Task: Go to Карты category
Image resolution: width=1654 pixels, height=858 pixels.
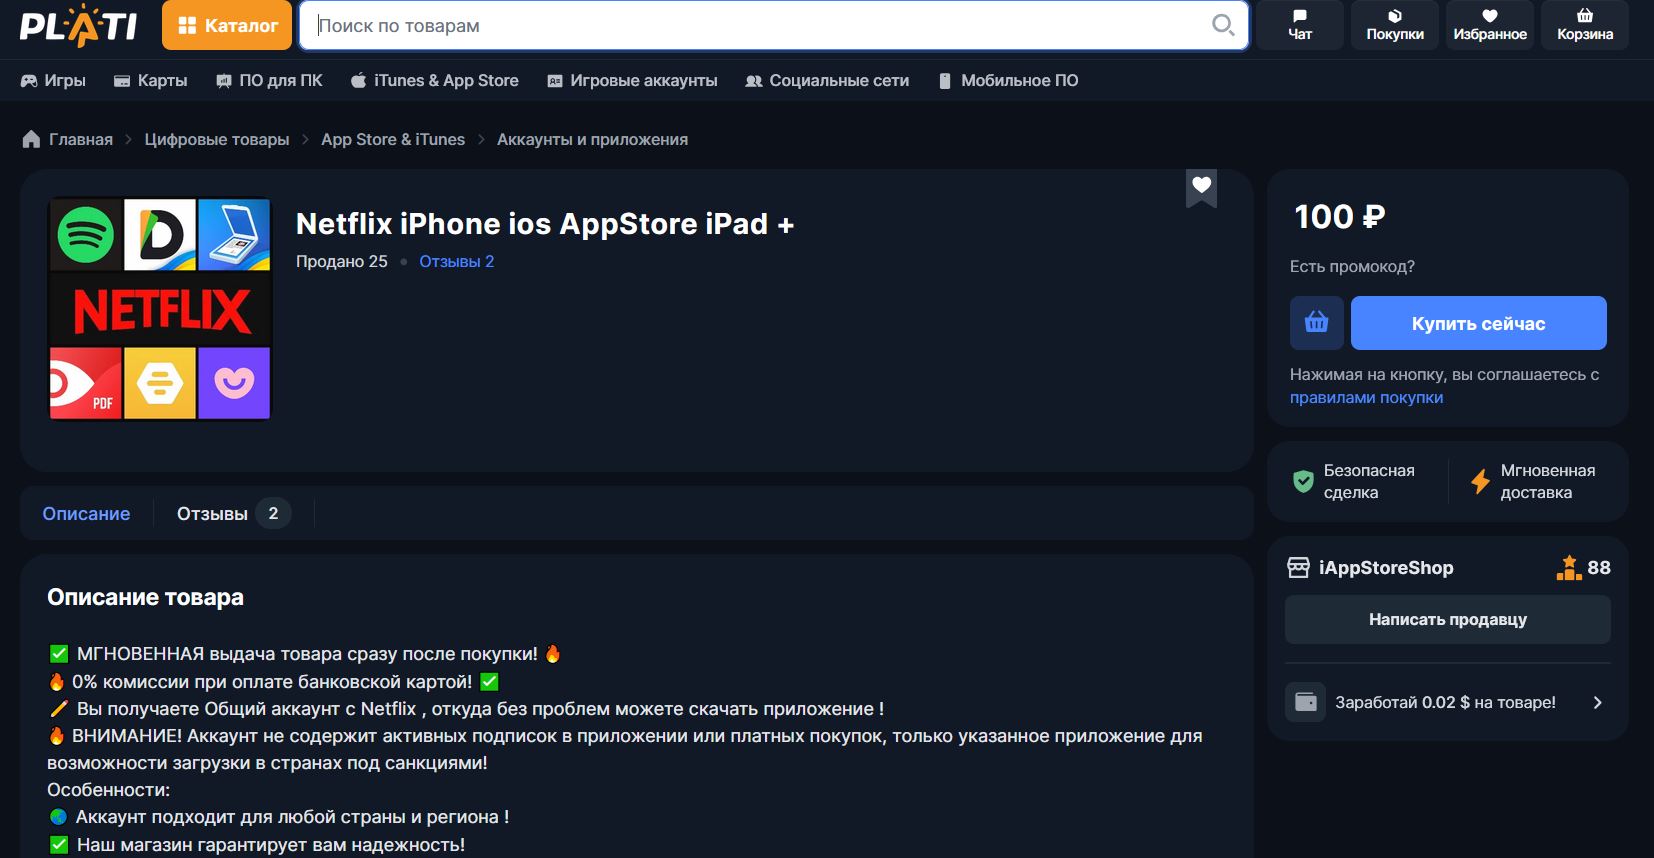Action: tap(150, 80)
